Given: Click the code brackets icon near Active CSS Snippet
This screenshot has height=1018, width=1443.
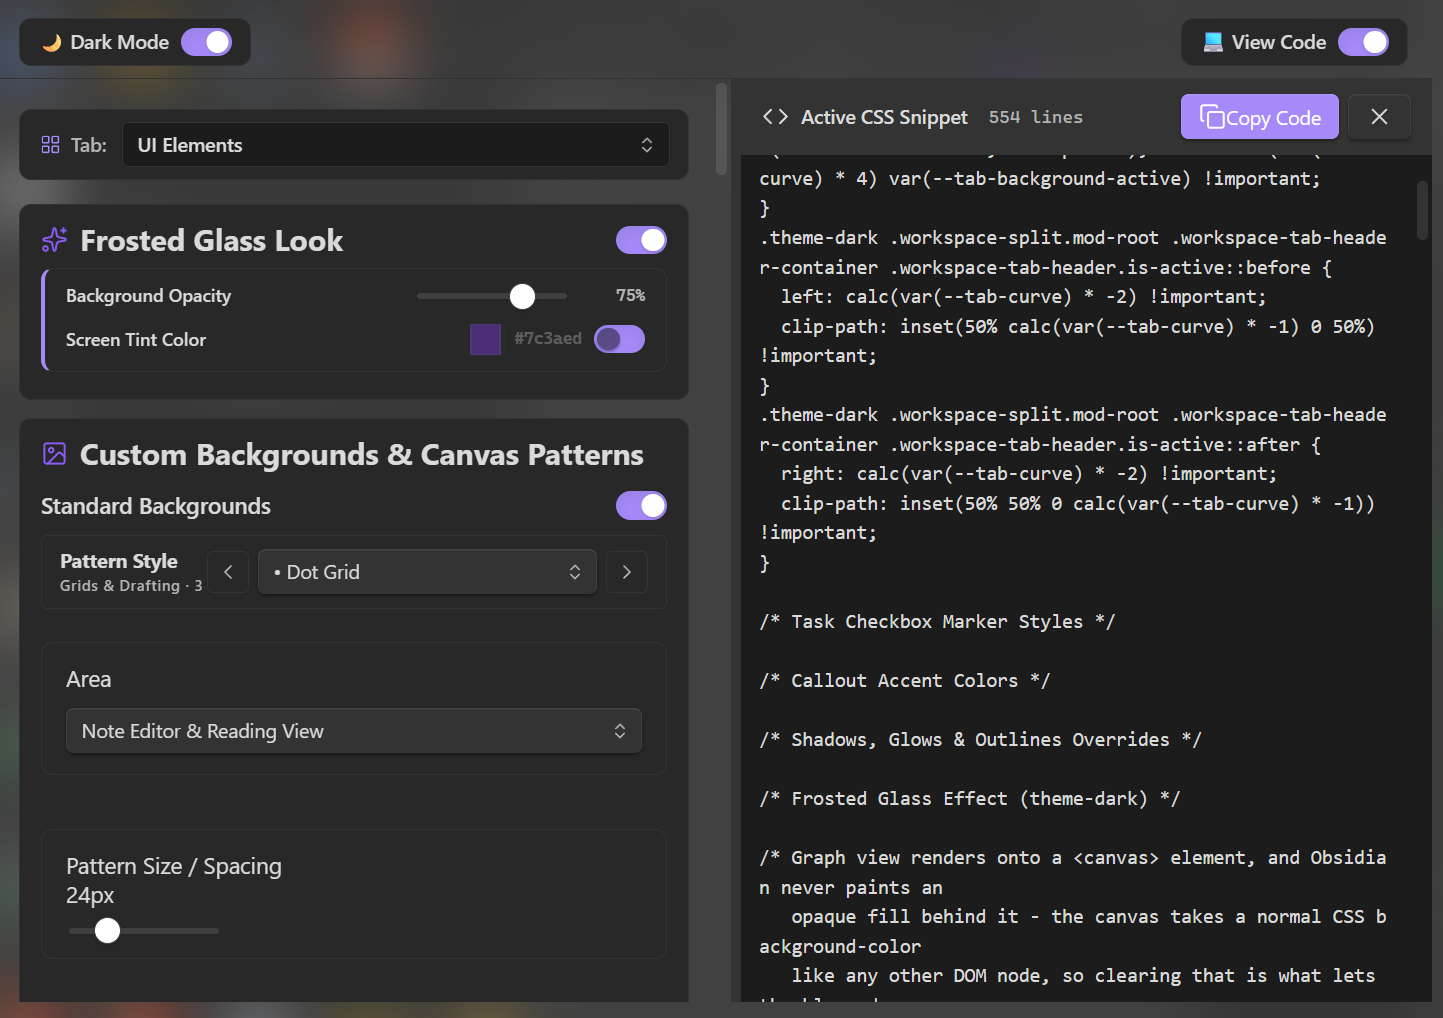Looking at the screenshot, I should (775, 117).
